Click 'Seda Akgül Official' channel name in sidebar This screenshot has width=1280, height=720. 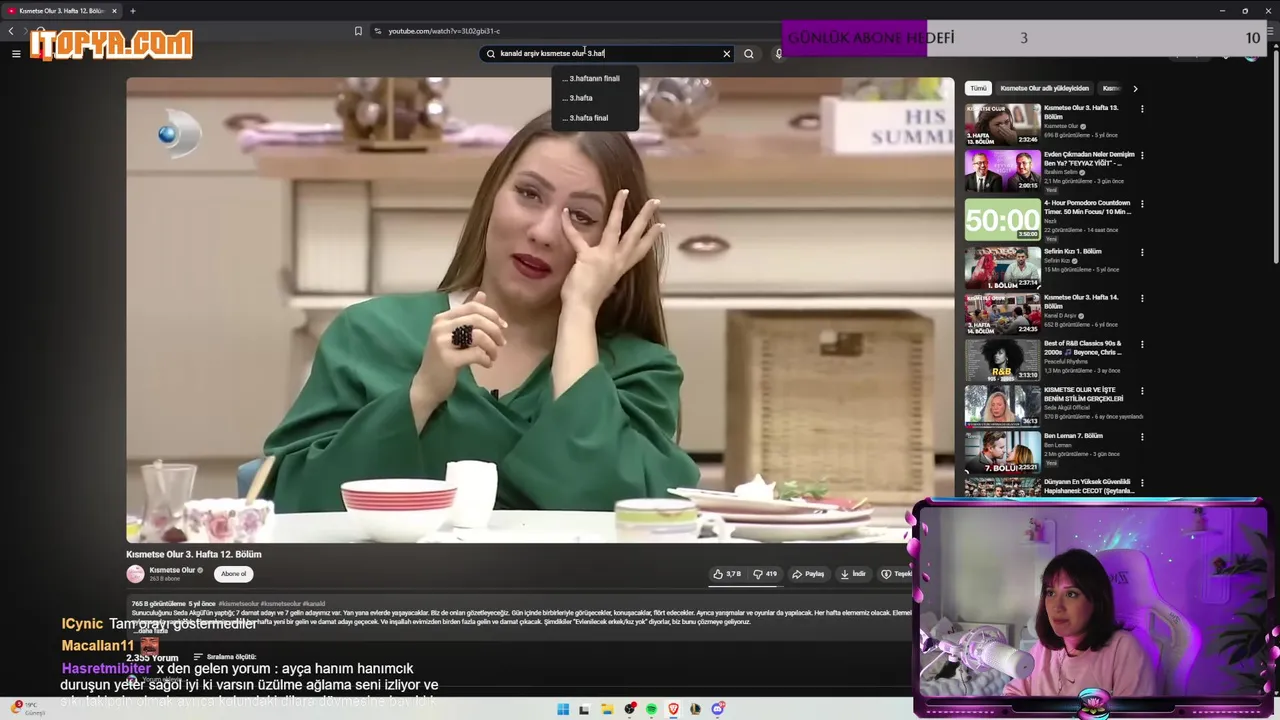tap(1068, 408)
